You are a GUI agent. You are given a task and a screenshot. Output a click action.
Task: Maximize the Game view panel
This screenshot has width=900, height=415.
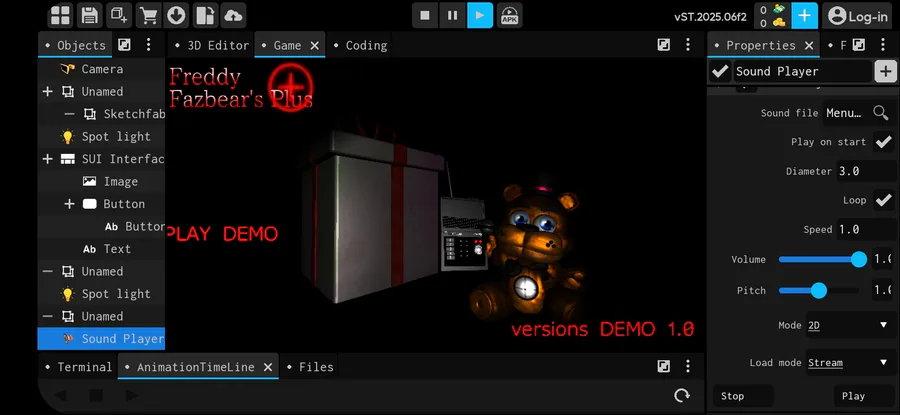[664, 45]
